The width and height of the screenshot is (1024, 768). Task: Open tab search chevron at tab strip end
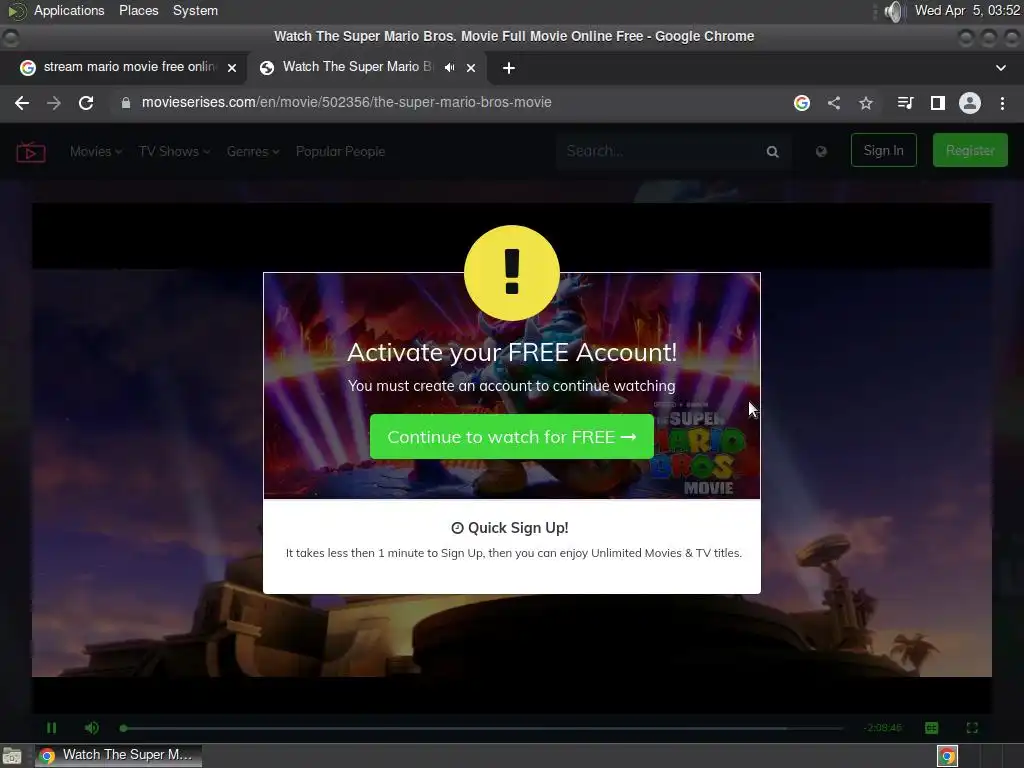pos(1000,68)
